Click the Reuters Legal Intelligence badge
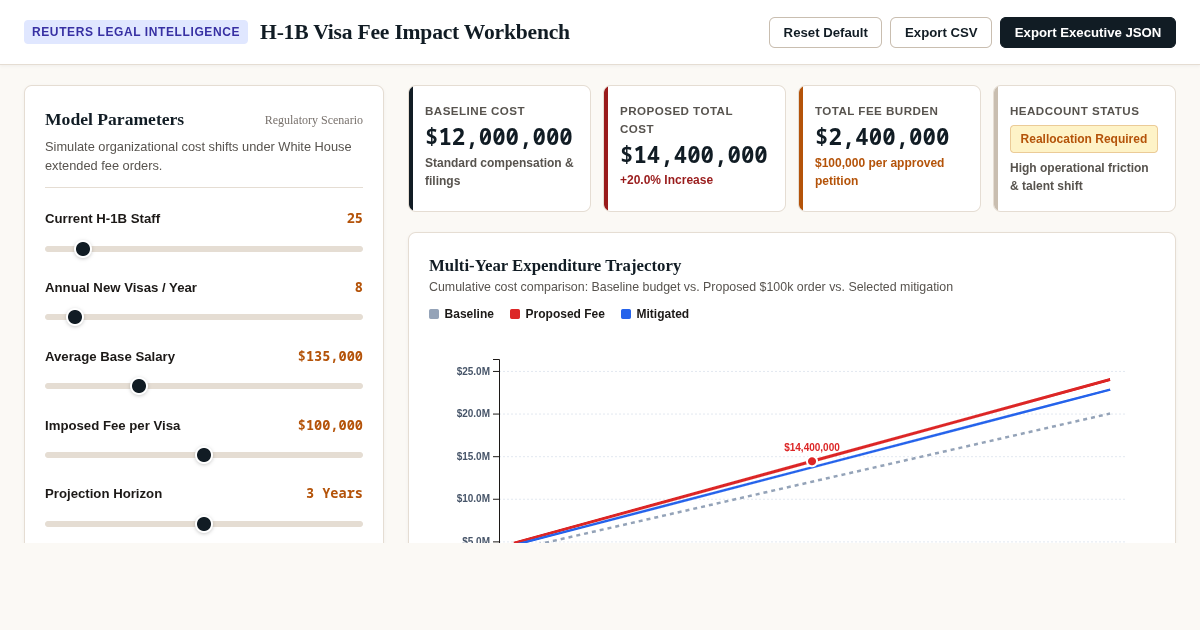This screenshot has width=1200, height=630. [x=136, y=32]
